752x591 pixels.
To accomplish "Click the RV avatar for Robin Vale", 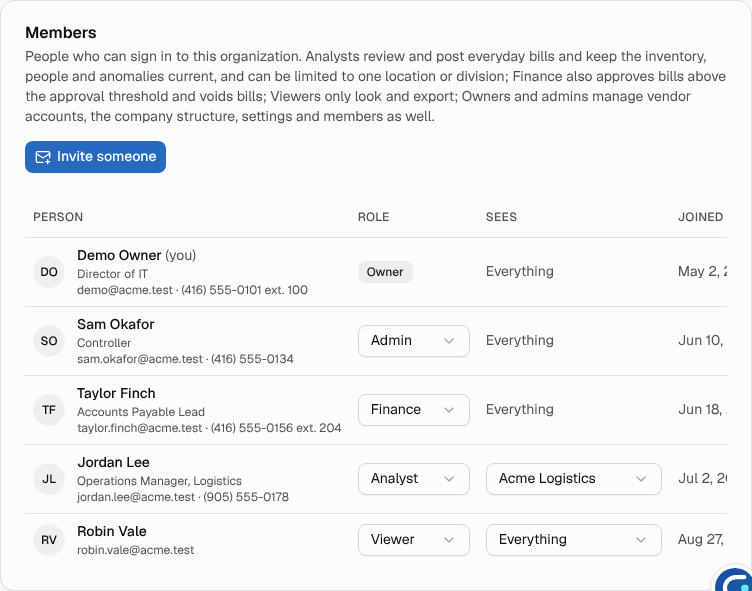I will pyautogui.click(x=49, y=540).
